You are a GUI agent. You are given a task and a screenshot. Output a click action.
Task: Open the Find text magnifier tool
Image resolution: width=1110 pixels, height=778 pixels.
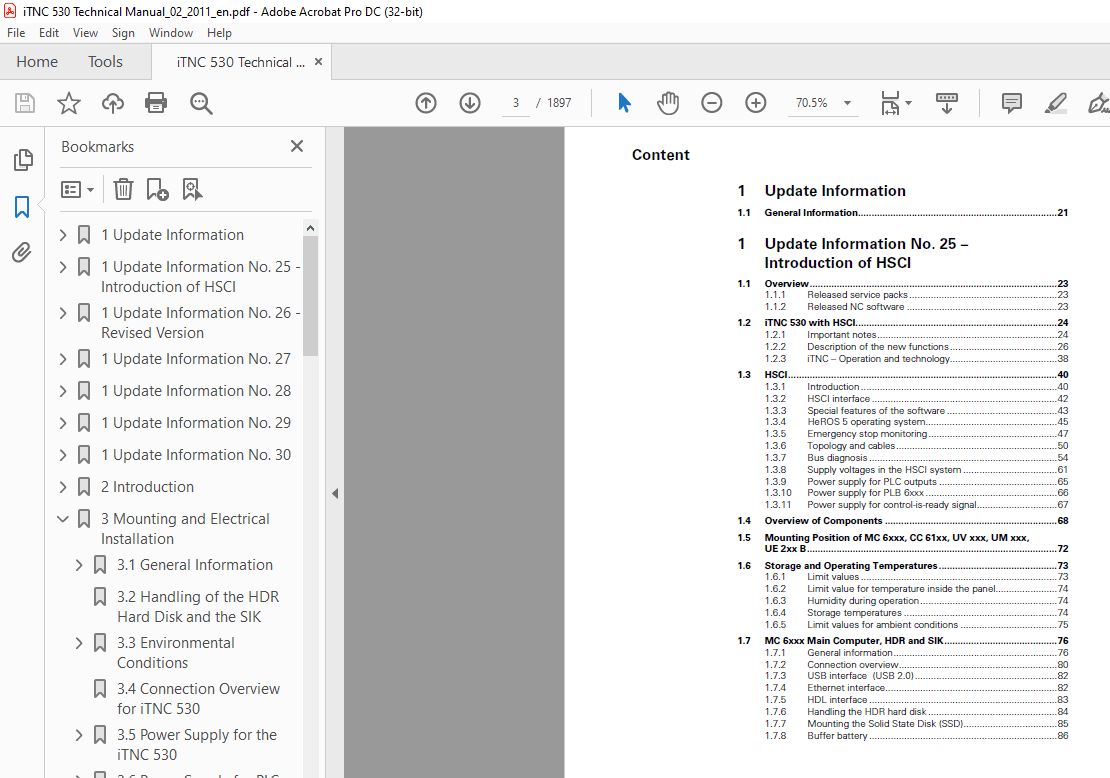[x=201, y=103]
